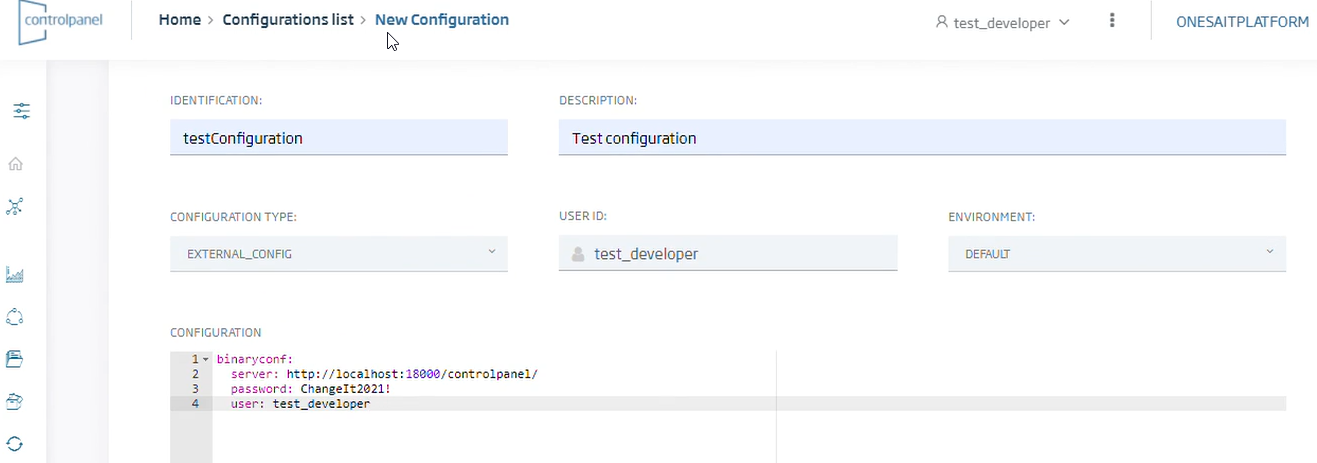Select the refresh arrows icon in the sidebar
The height and width of the screenshot is (463, 1317).
click(15, 443)
